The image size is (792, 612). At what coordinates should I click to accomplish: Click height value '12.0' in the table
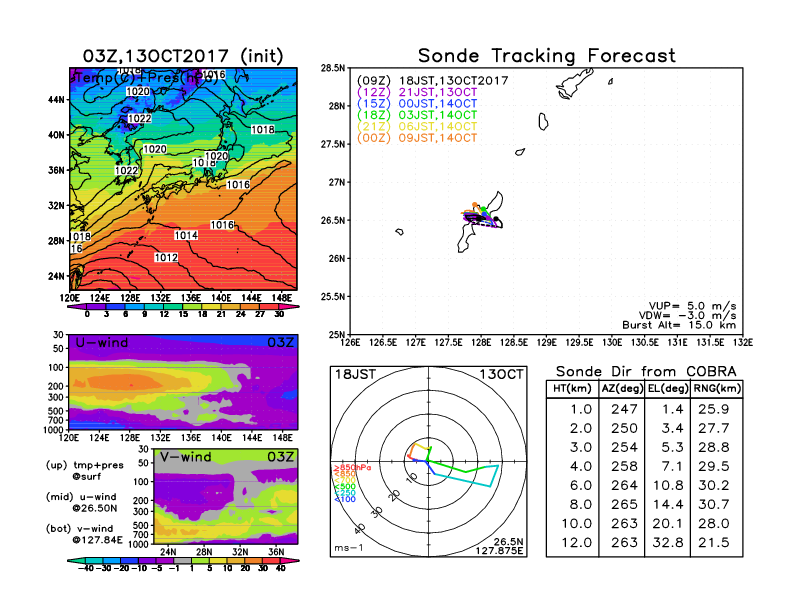(x=577, y=543)
